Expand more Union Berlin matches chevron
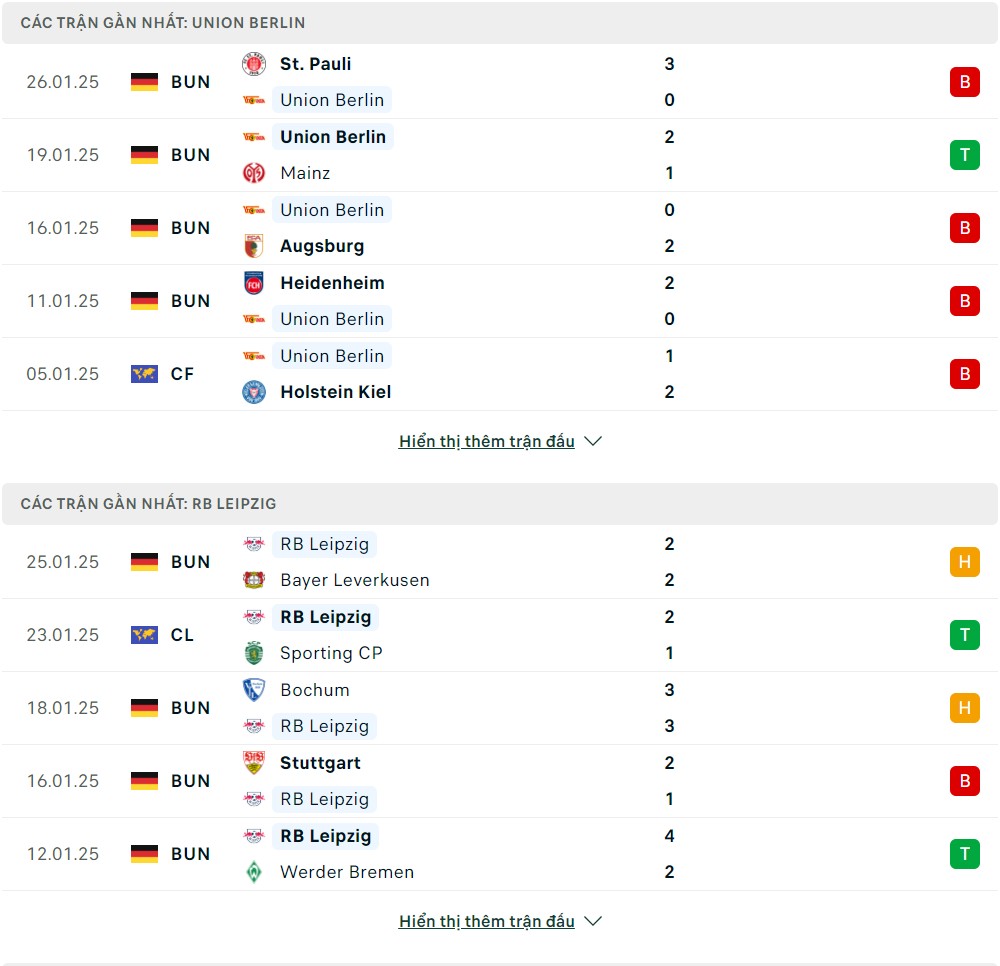 pyautogui.click(x=593, y=441)
